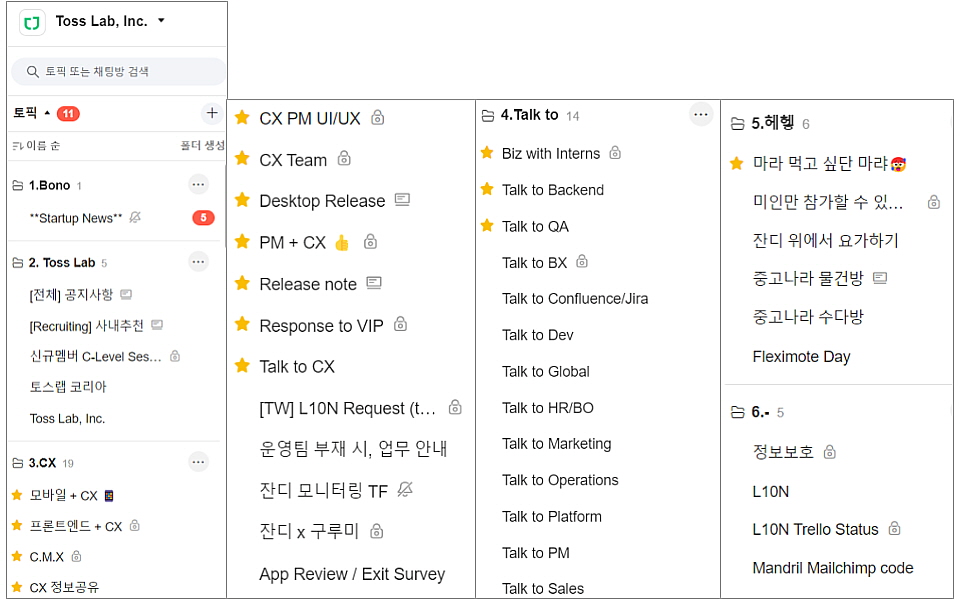960x600 pixels.
Task: Click the unread badge 5 on Startup News
Action: point(203,218)
